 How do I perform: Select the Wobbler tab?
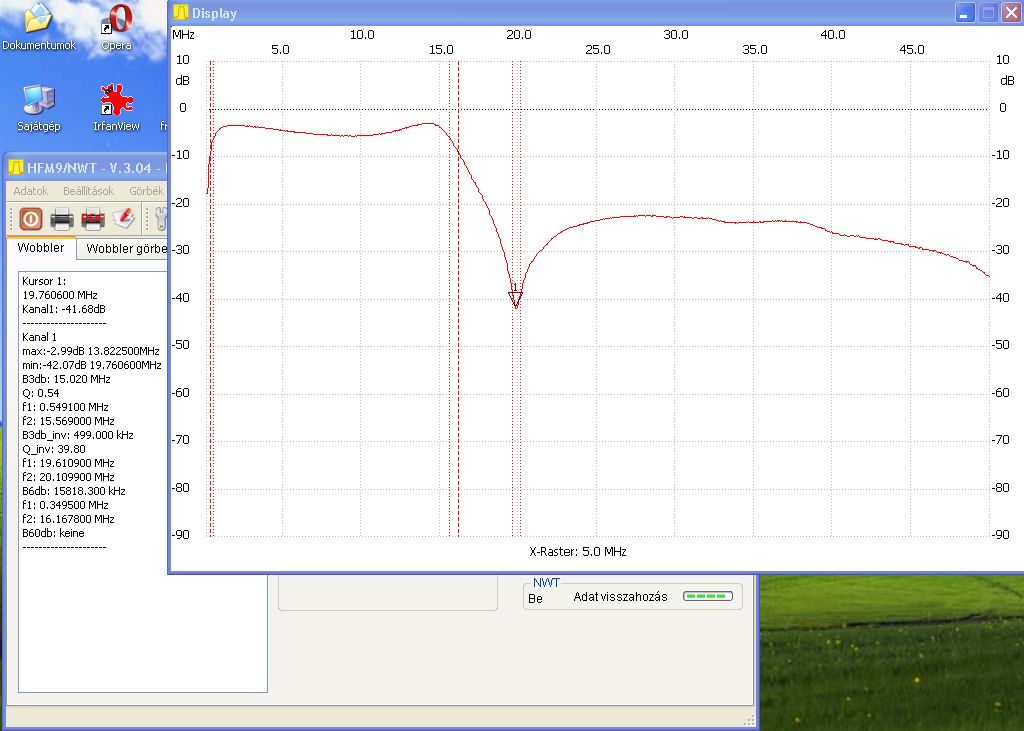41,248
